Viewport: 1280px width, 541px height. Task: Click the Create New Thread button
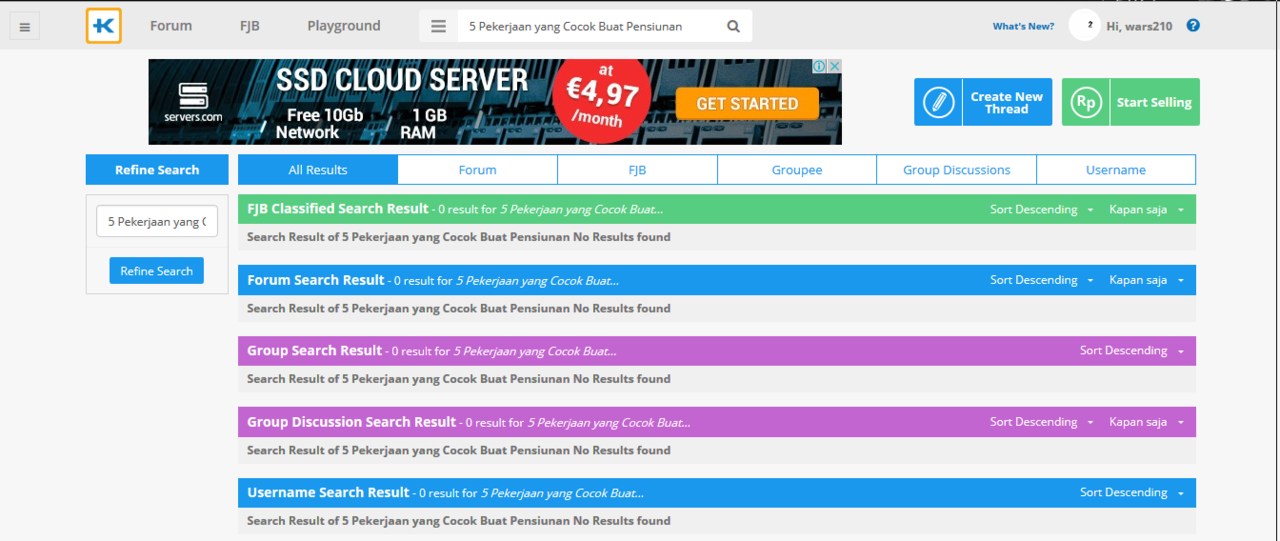point(983,102)
